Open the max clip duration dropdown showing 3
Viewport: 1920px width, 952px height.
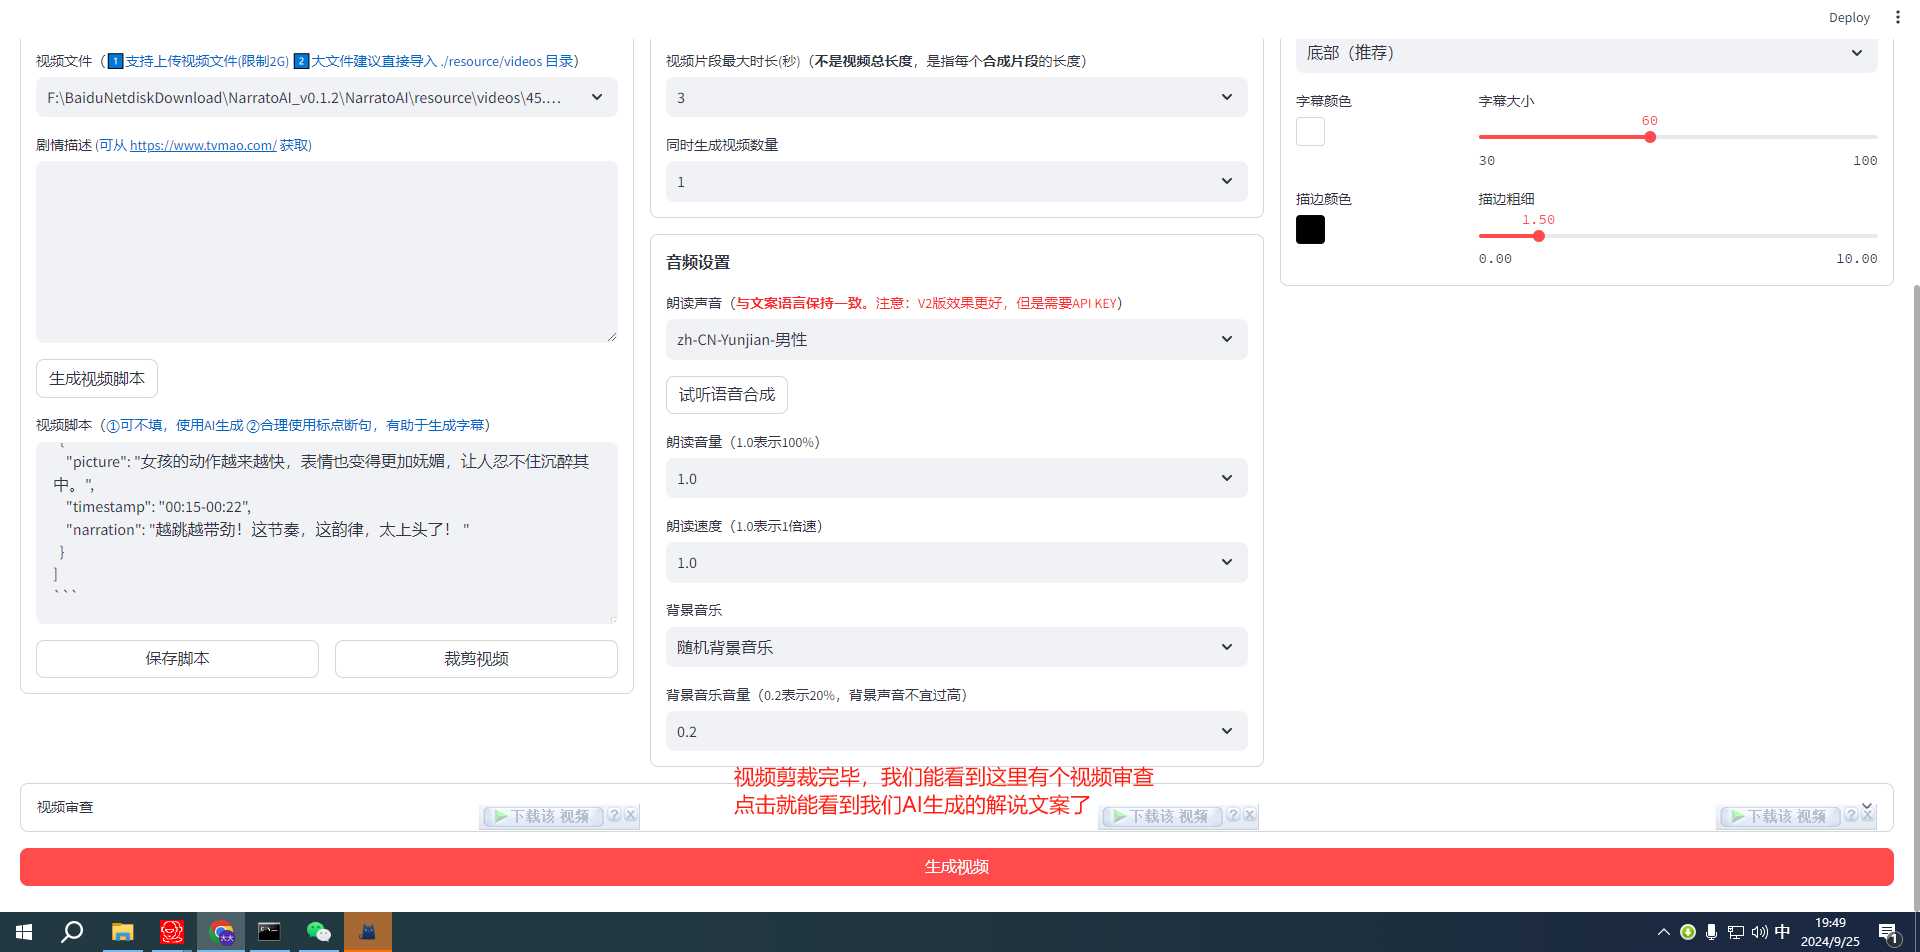[x=957, y=97]
